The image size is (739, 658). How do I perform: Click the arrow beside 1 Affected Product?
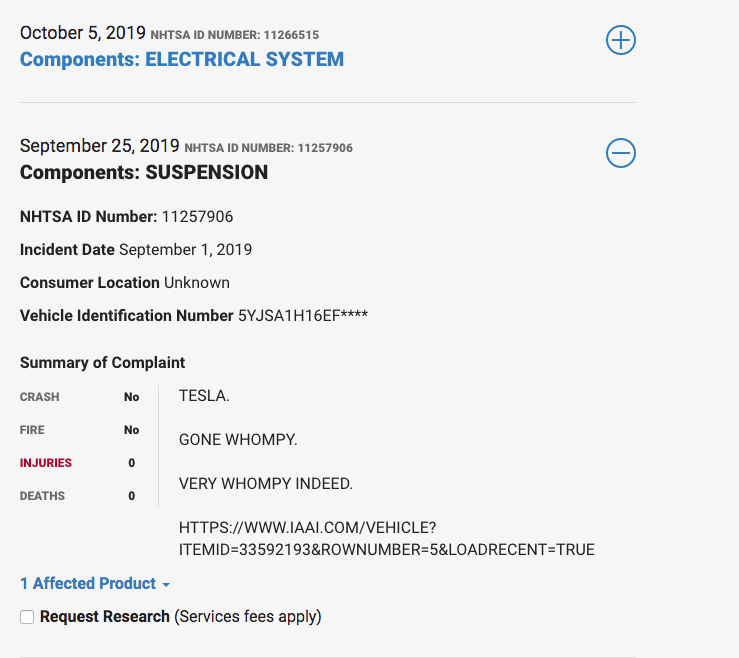(x=166, y=584)
